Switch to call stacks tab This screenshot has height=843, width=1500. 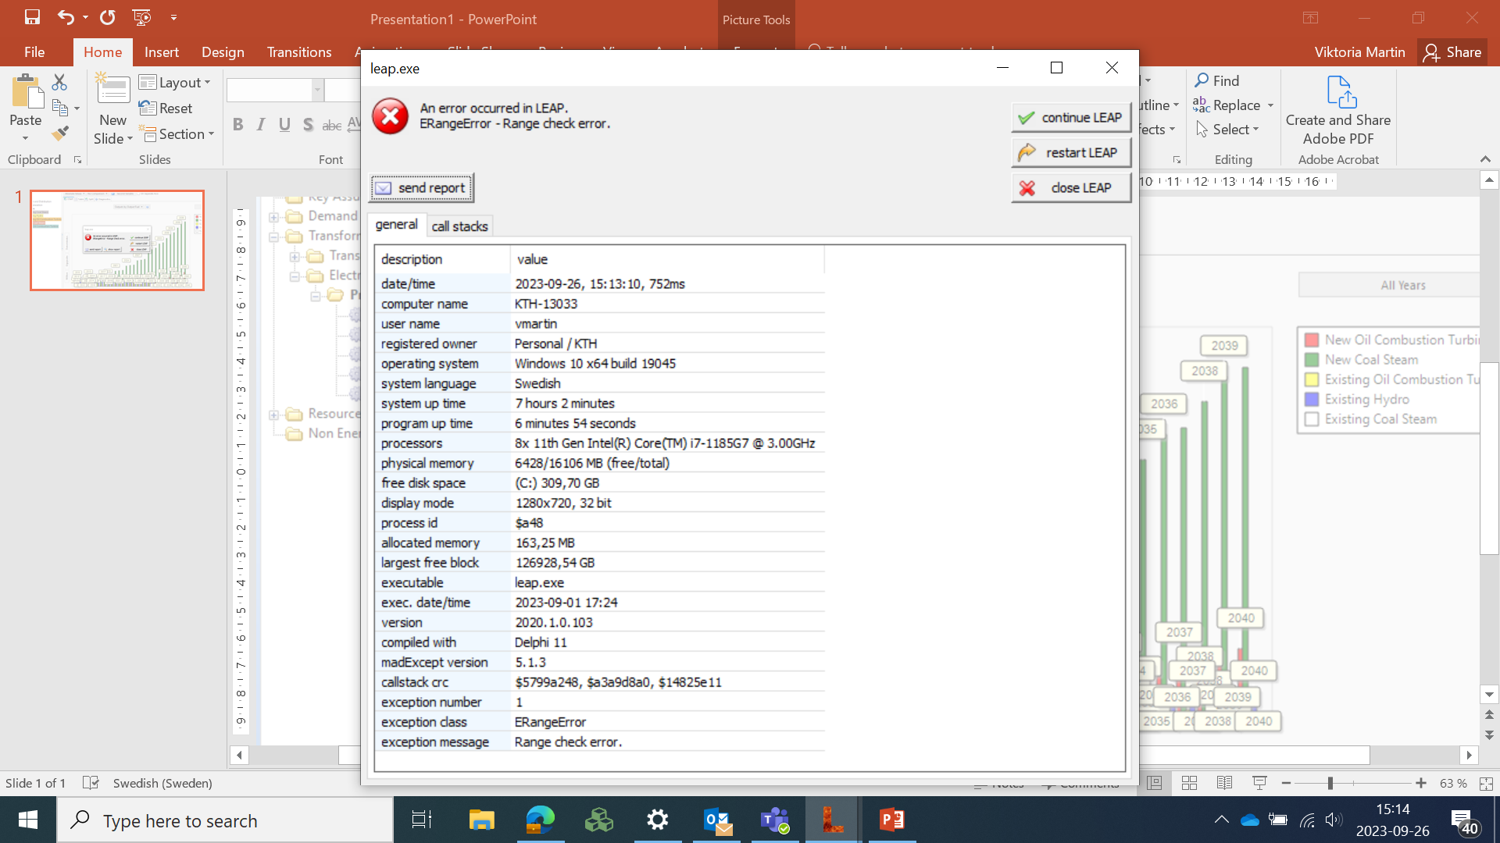pos(460,226)
